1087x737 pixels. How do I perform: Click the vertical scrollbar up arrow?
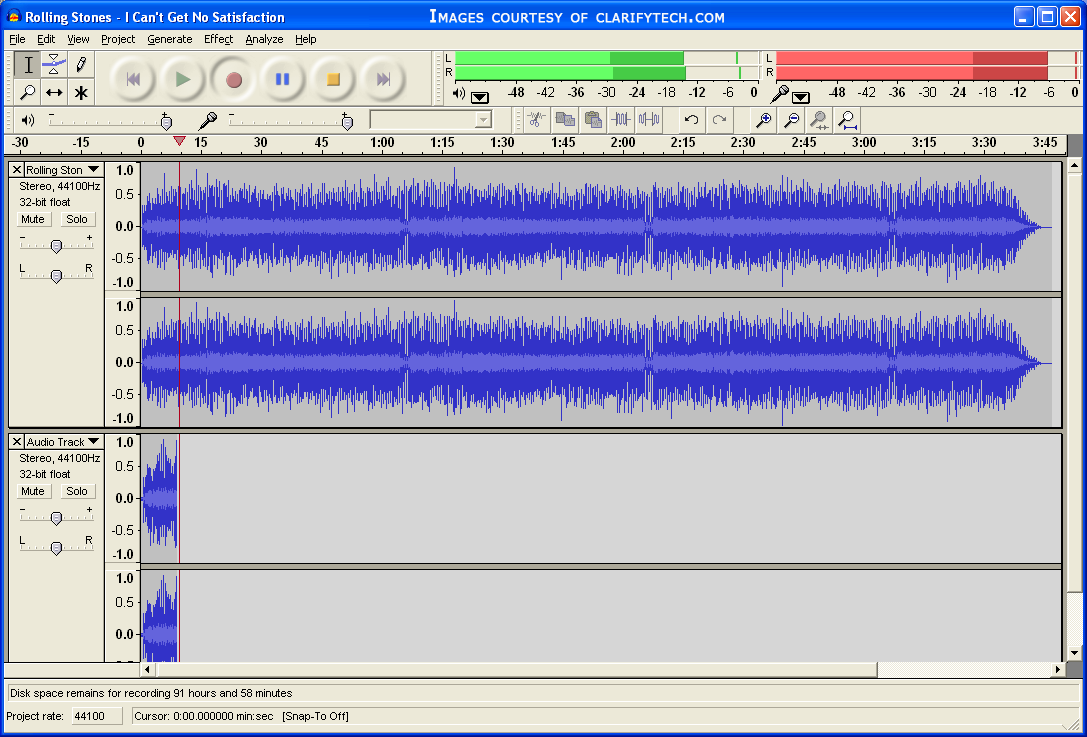point(1074,165)
